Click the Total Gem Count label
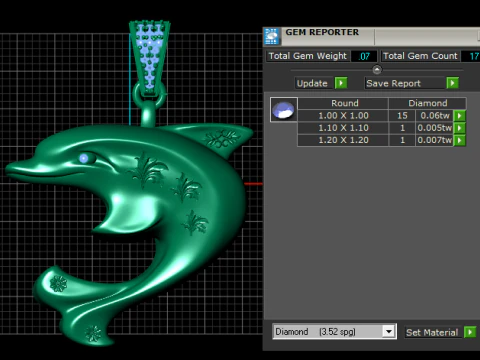This screenshot has height=360, width=480. pyautogui.click(x=420, y=56)
